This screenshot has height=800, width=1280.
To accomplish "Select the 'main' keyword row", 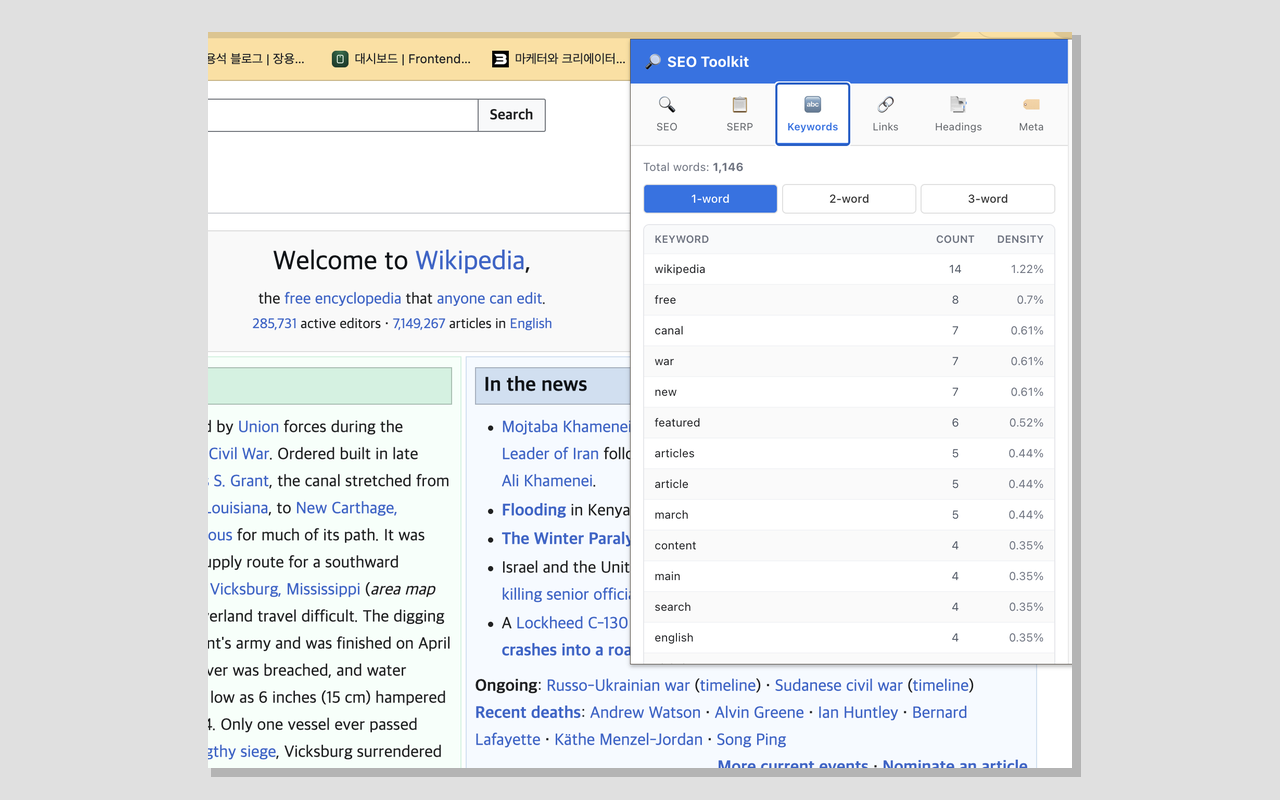I will (x=849, y=576).
